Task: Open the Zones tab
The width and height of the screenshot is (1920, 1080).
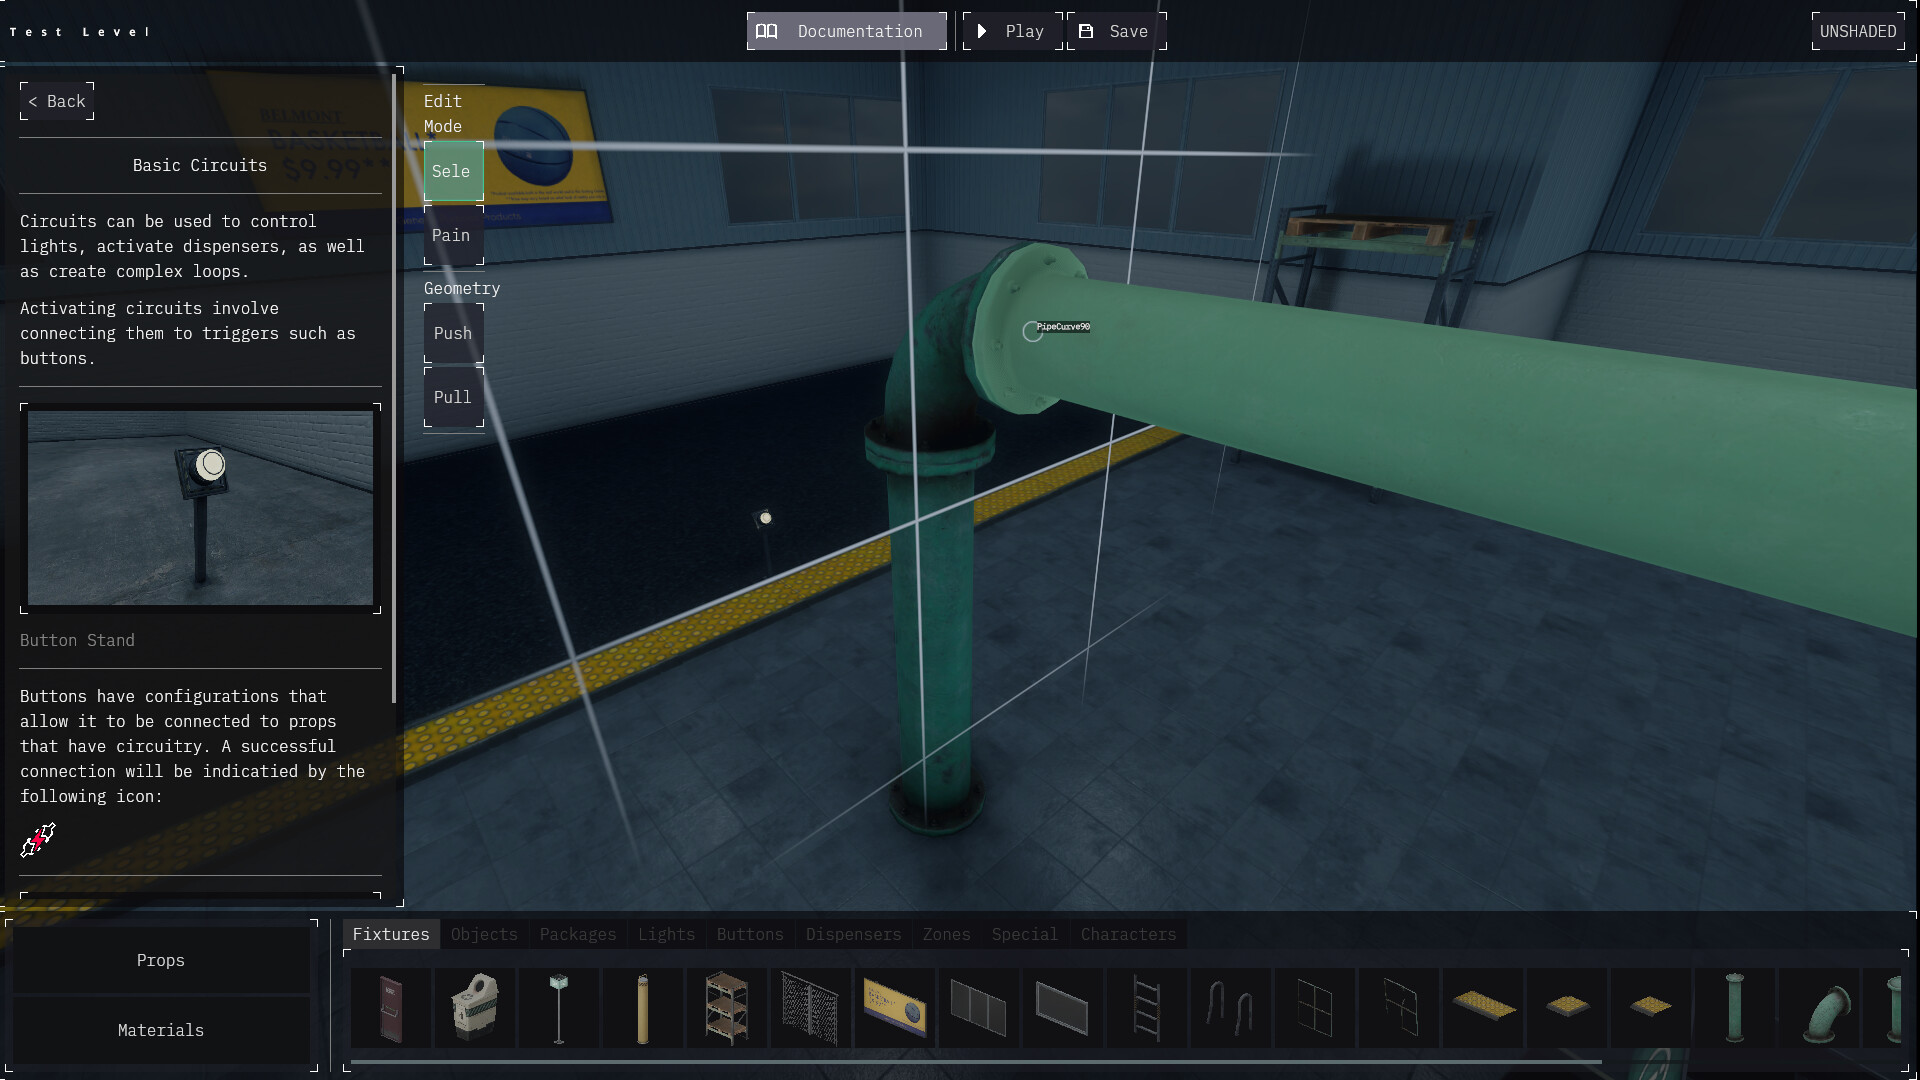Action: pos(946,934)
